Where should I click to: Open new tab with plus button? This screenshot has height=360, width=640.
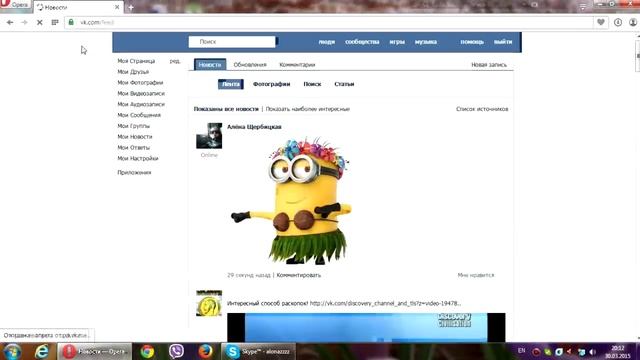tap(131, 7)
